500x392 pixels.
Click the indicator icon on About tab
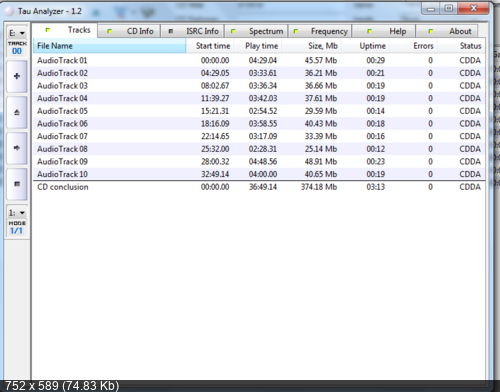point(431,31)
